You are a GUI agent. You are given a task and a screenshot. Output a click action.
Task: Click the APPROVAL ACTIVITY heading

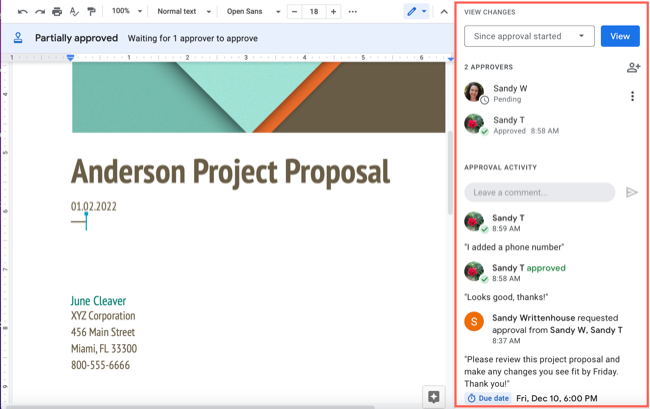click(x=500, y=167)
